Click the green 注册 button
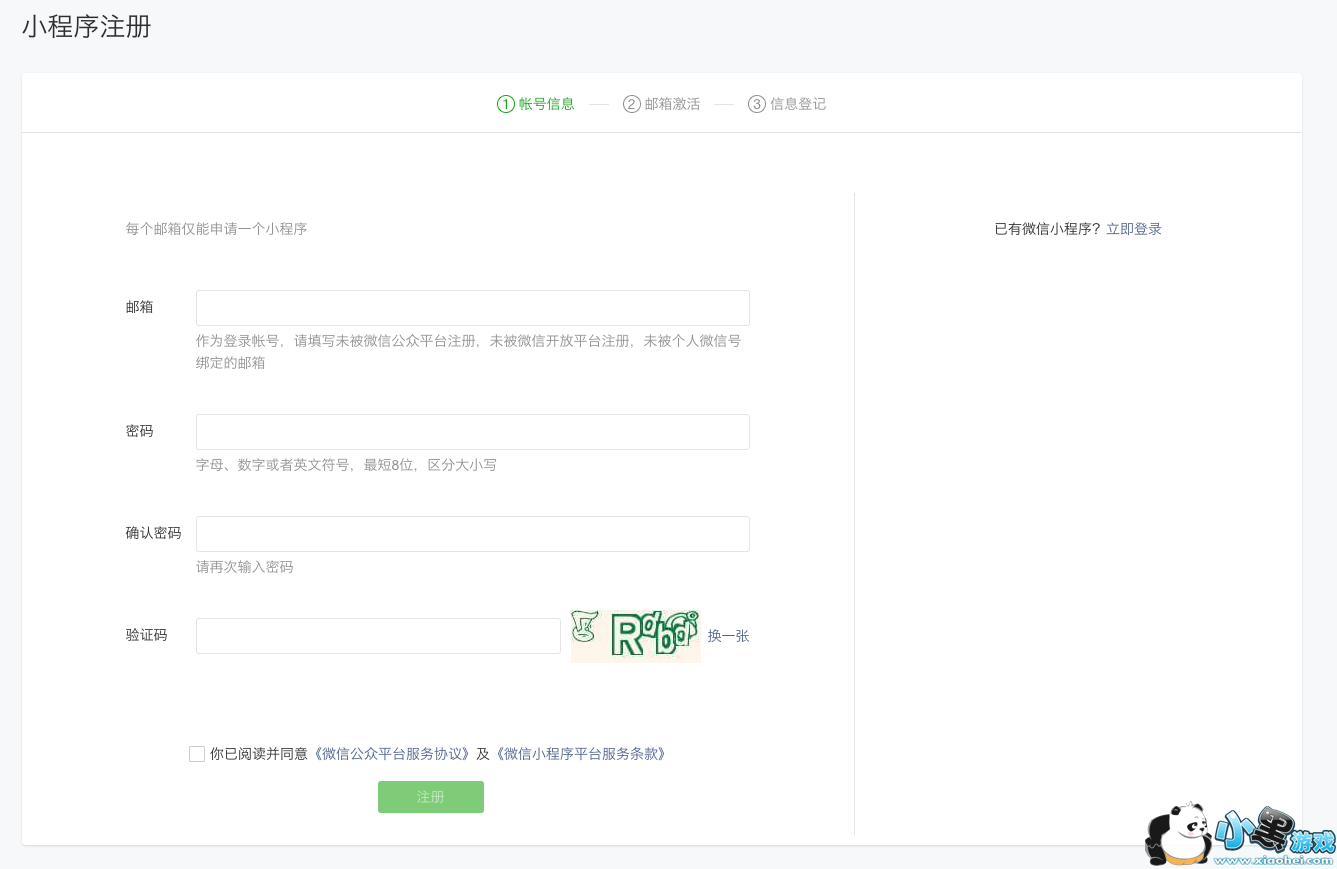Viewport: 1337px width, 869px height. (x=431, y=797)
